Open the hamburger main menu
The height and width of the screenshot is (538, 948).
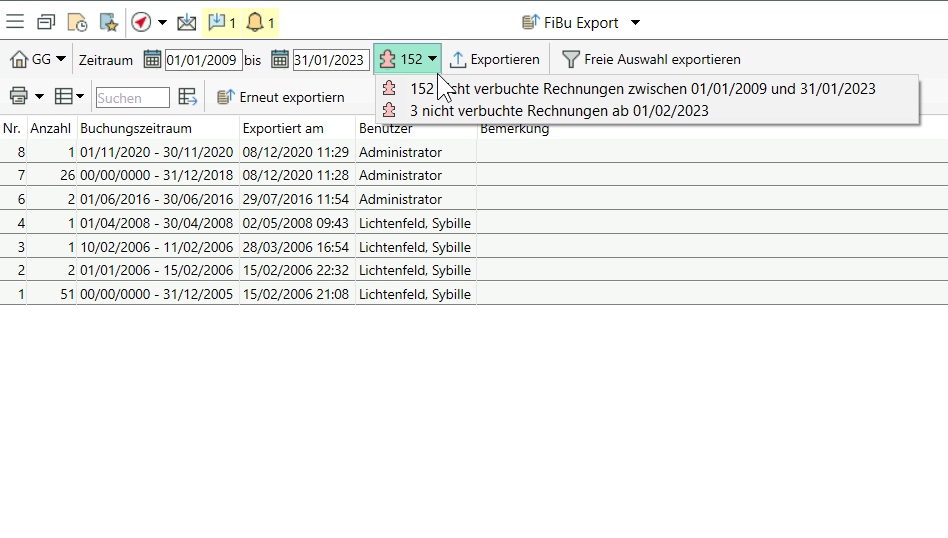tap(15, 22)
